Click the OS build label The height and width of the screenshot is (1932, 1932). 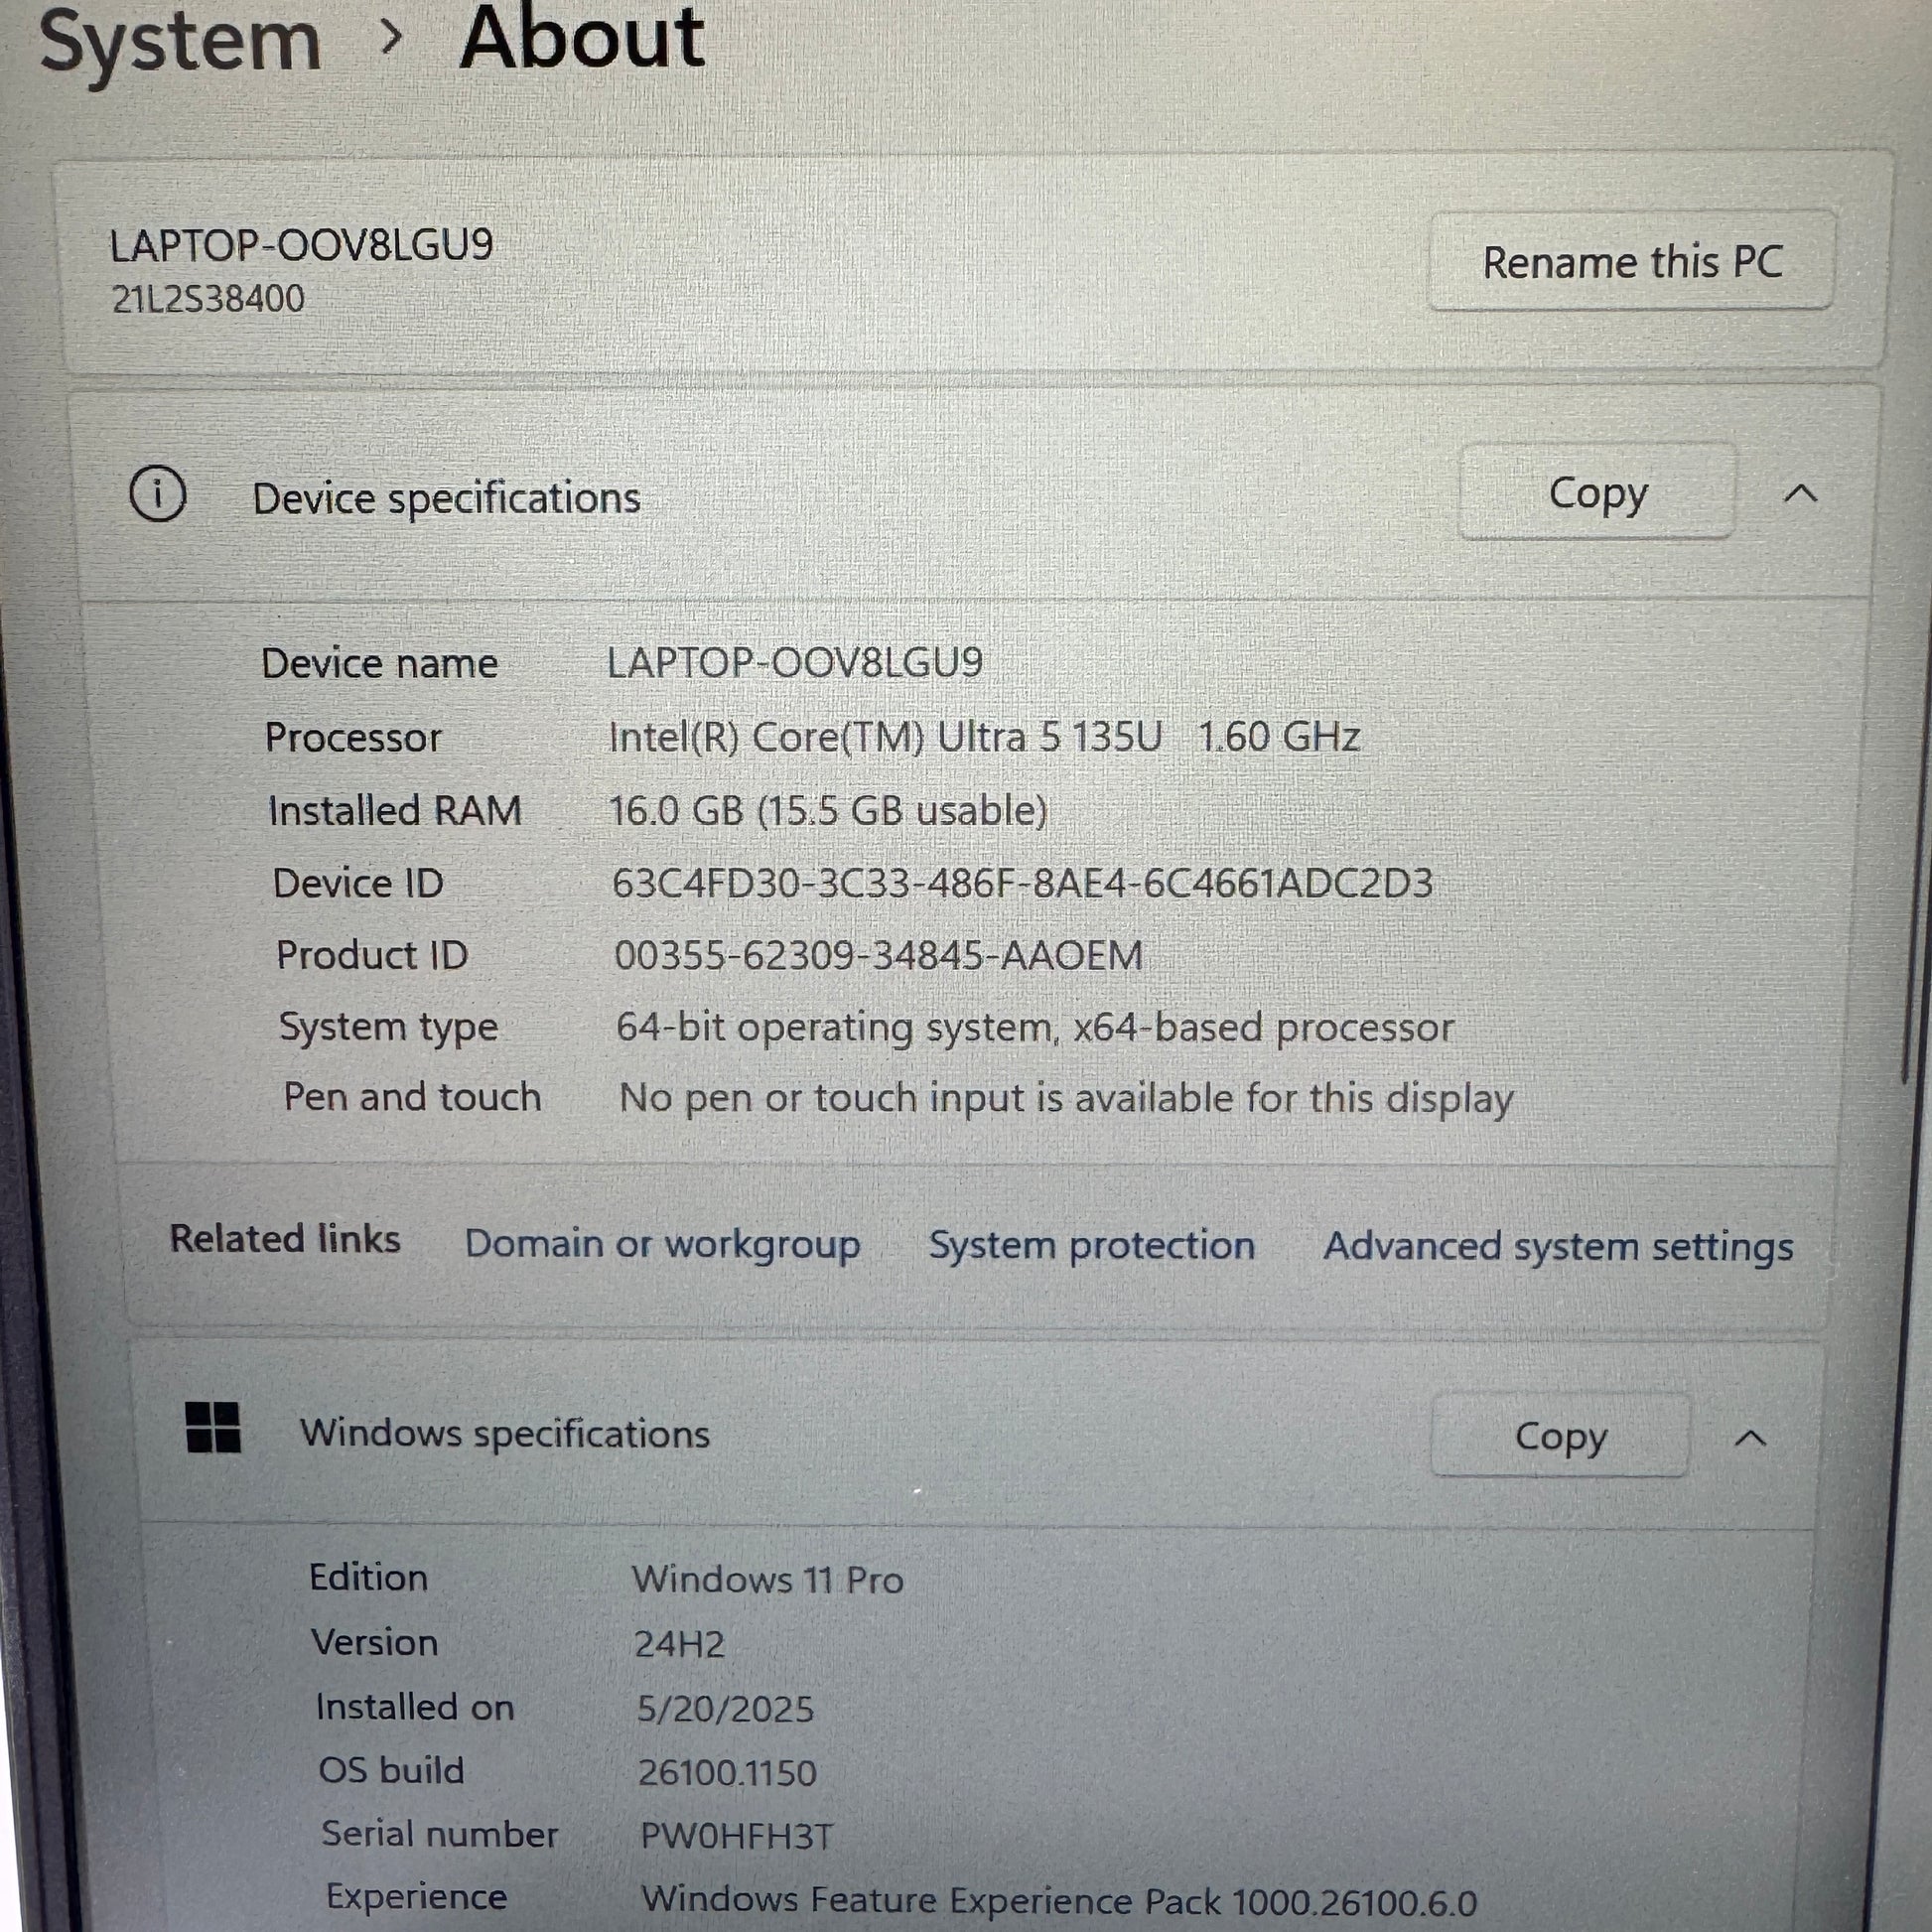[391, 1770]
